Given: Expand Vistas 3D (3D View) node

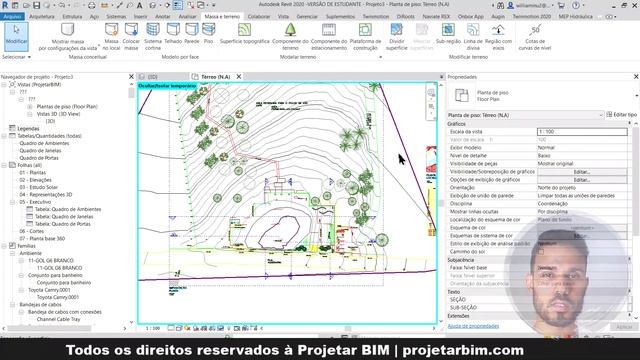Looking at the screenshot, I should point(30,114).
